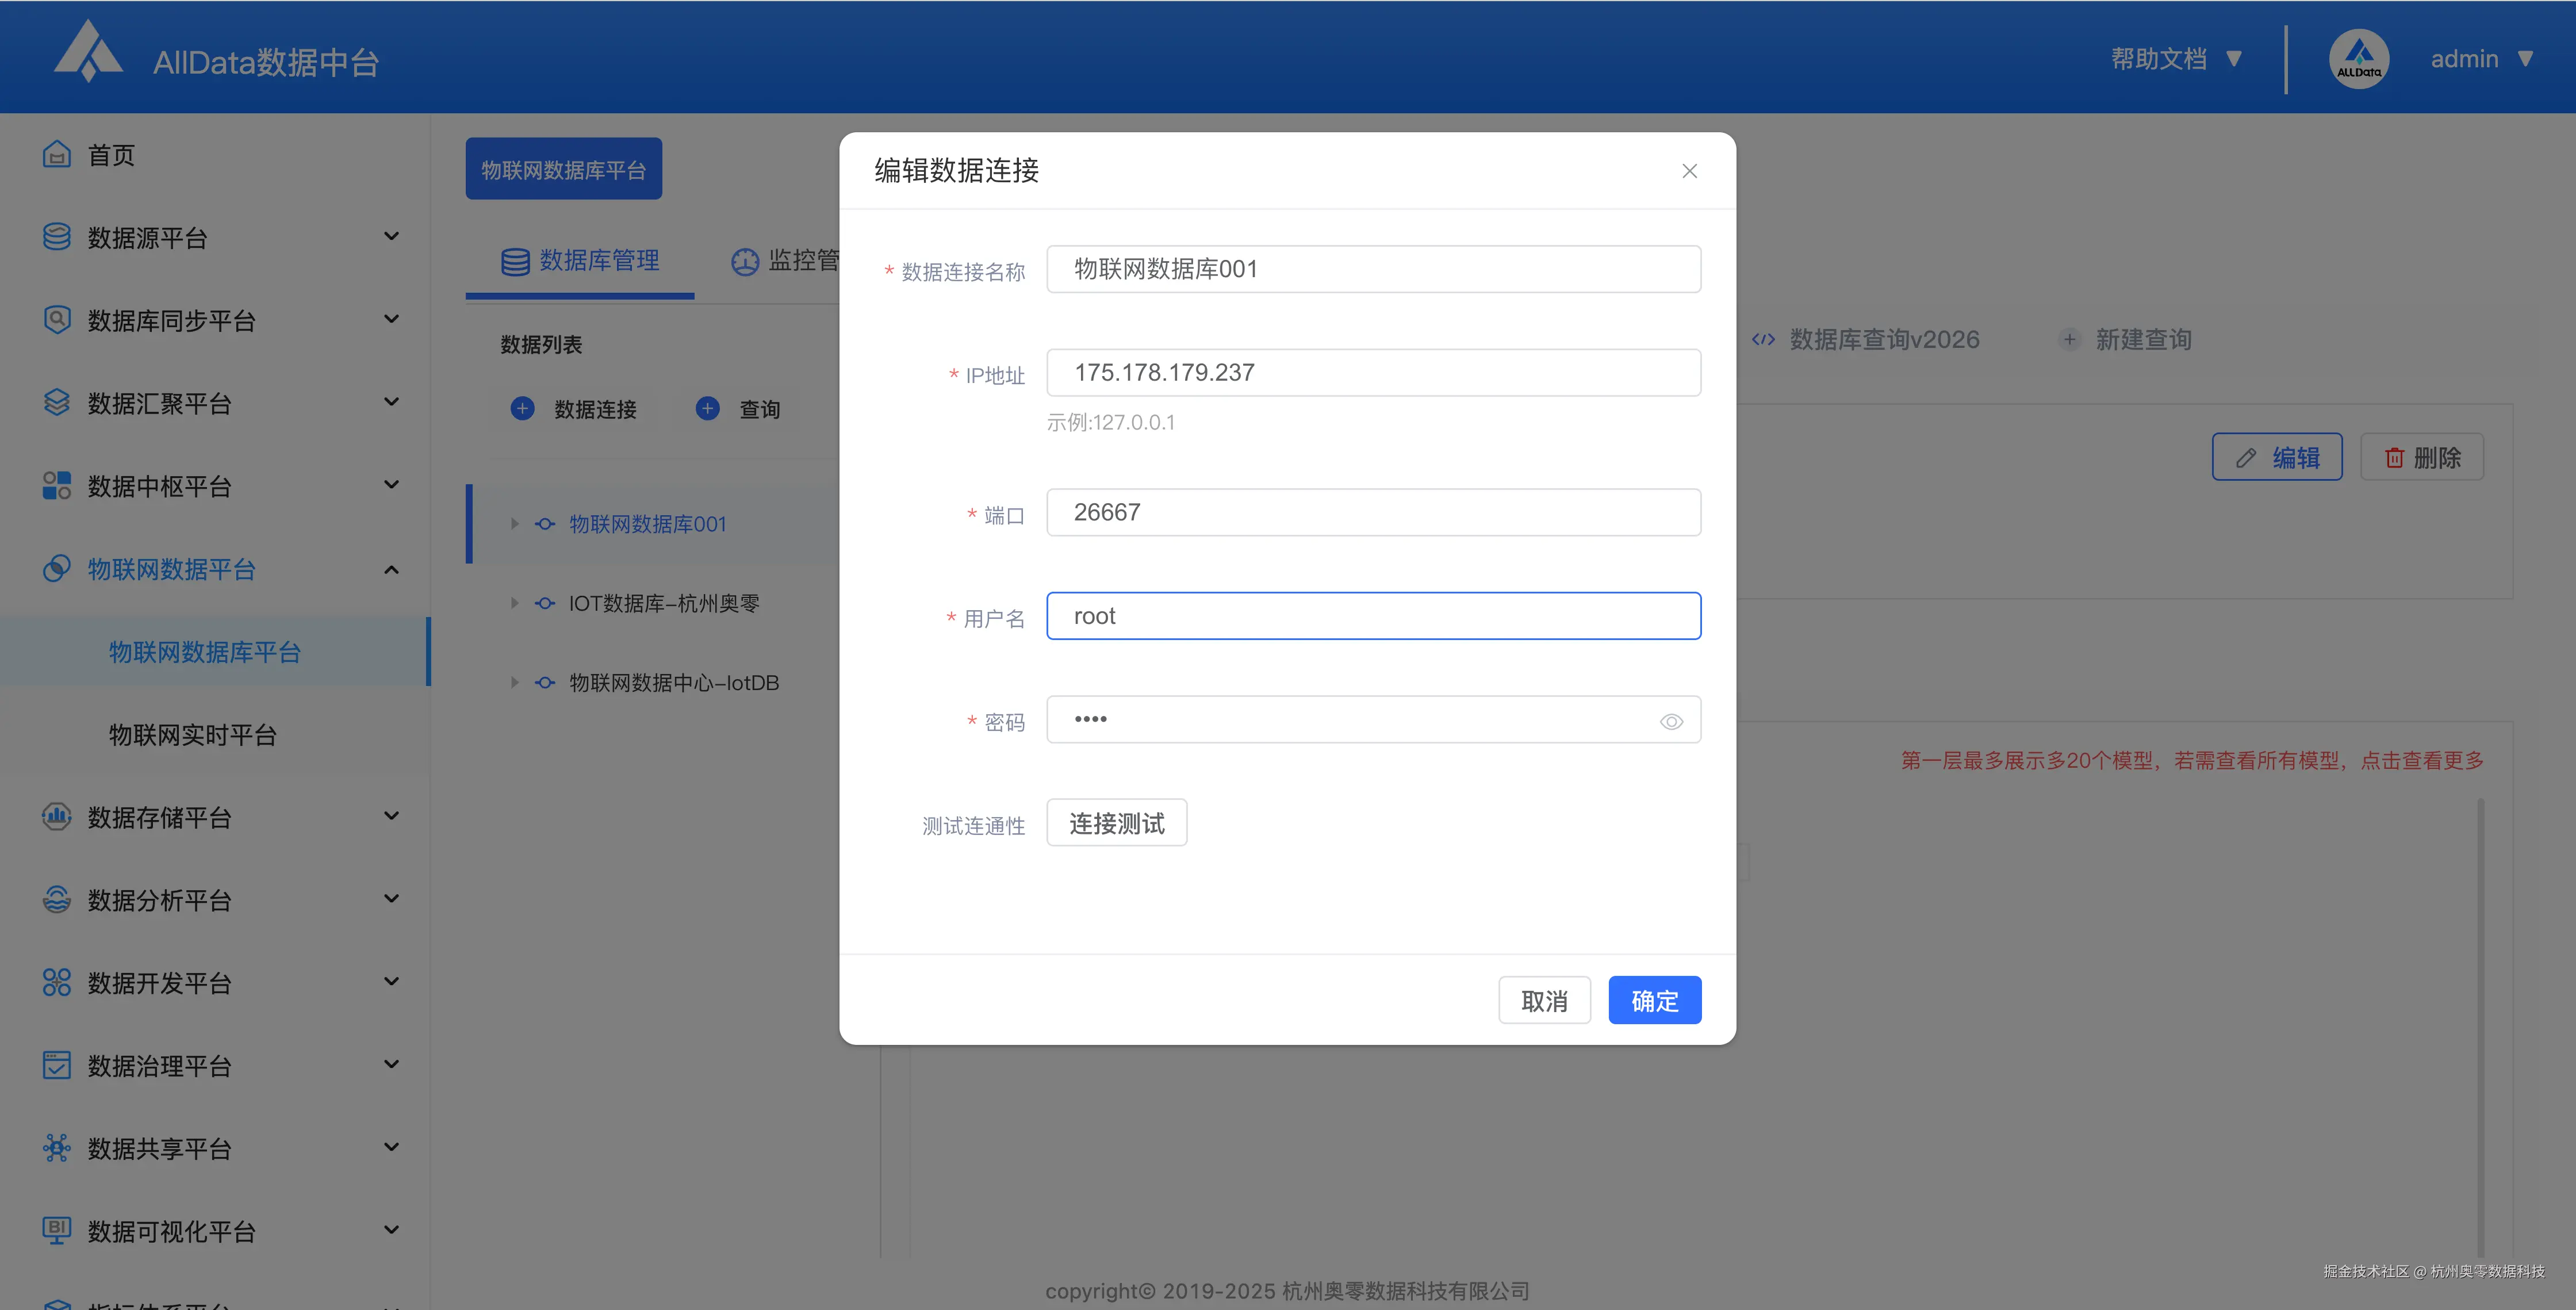The image size is (2576, 1310).
Task: Click the IoT data platform icon
Action: tap(57, 569)
